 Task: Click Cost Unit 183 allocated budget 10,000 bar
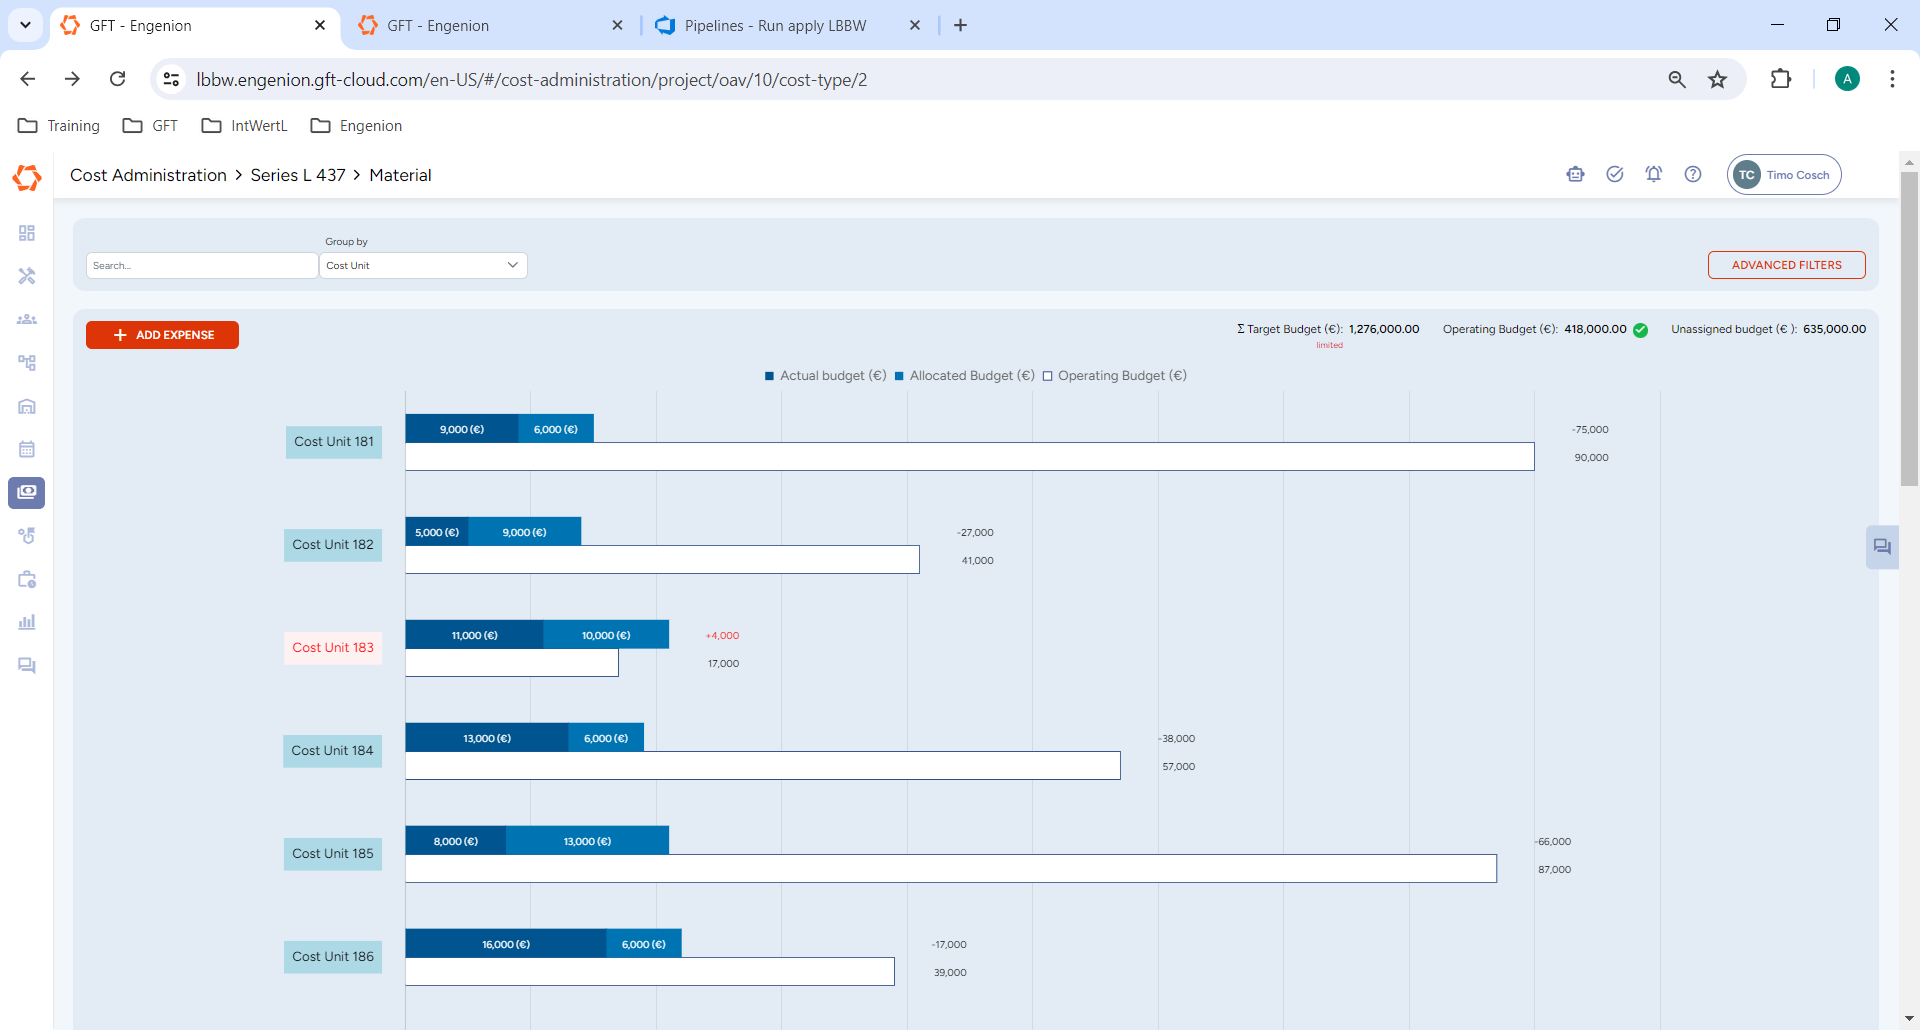pos(606,635)
